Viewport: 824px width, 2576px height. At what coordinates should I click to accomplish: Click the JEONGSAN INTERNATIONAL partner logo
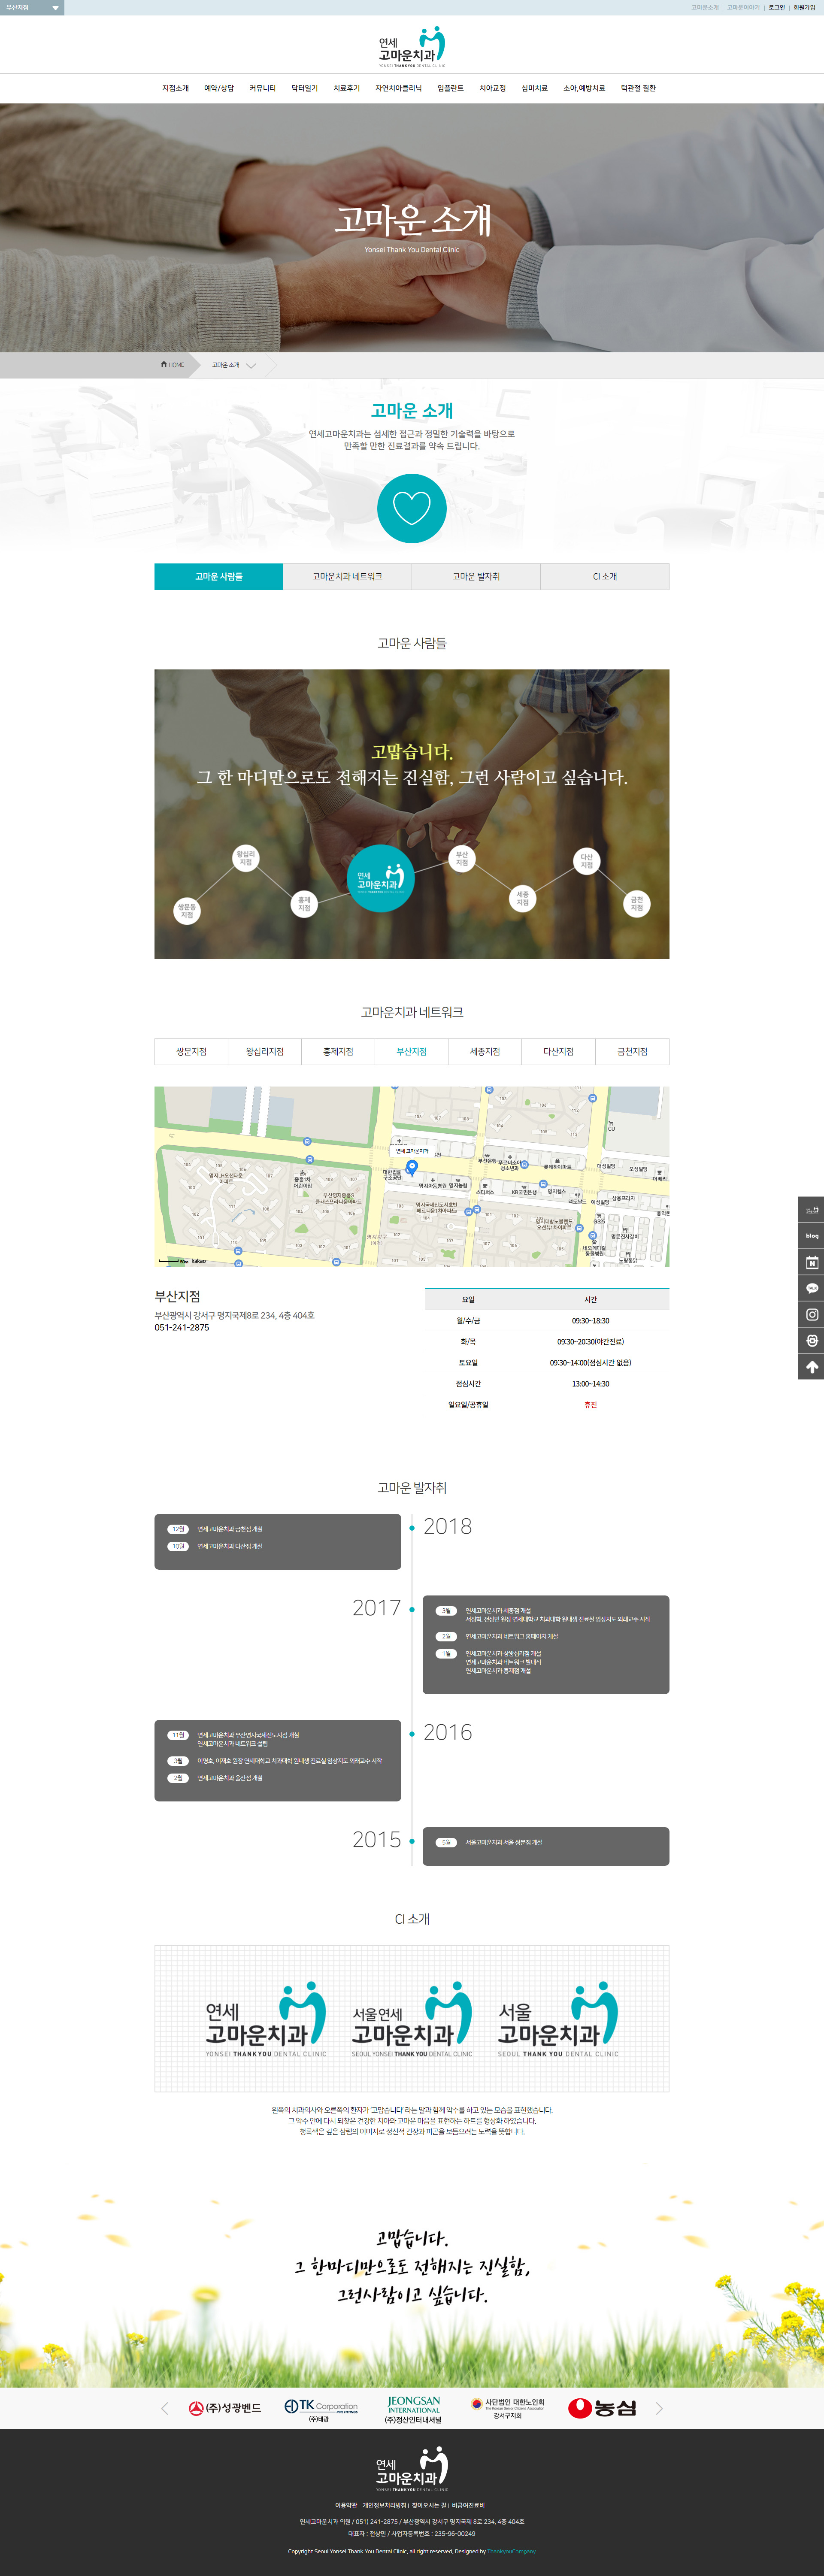[x=413, y=2410]
